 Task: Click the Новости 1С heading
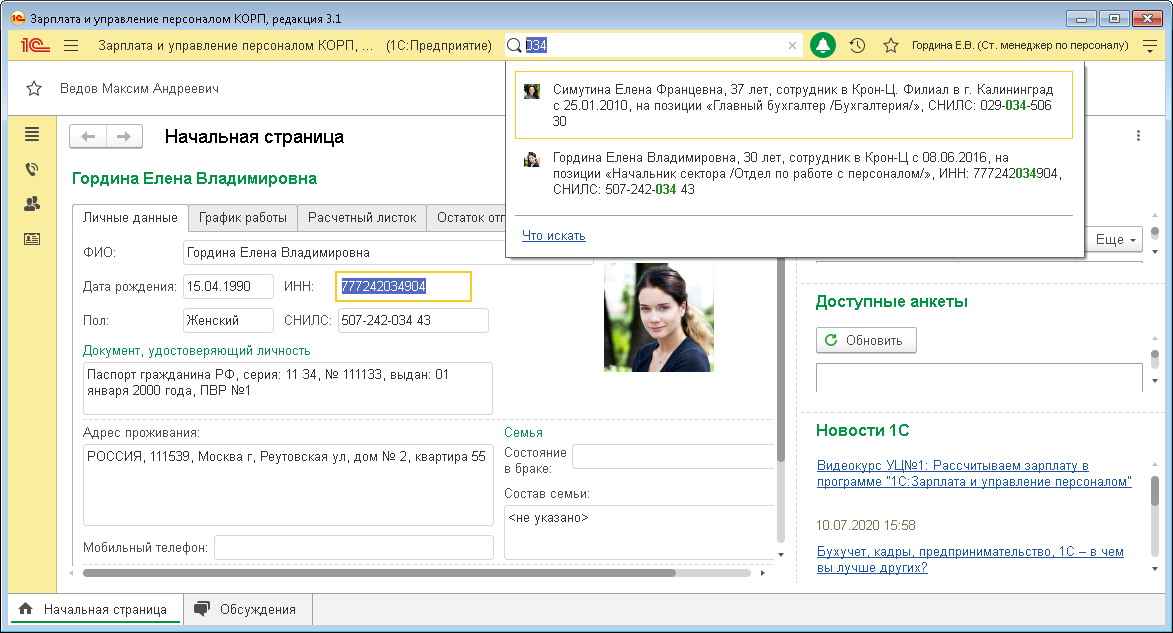(x=863, y=431)
